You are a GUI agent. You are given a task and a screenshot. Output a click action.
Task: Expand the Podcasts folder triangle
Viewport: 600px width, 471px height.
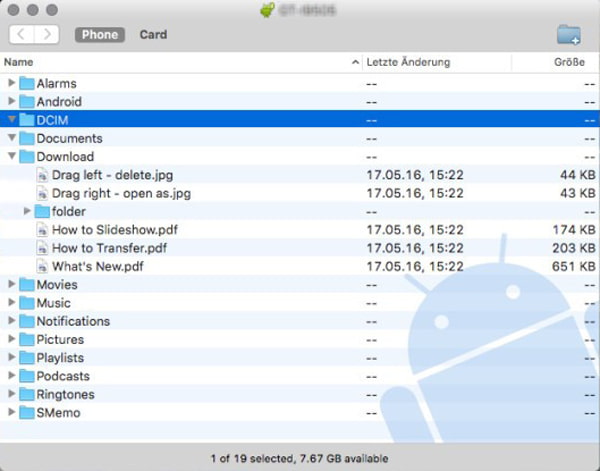tap(11, 375)
